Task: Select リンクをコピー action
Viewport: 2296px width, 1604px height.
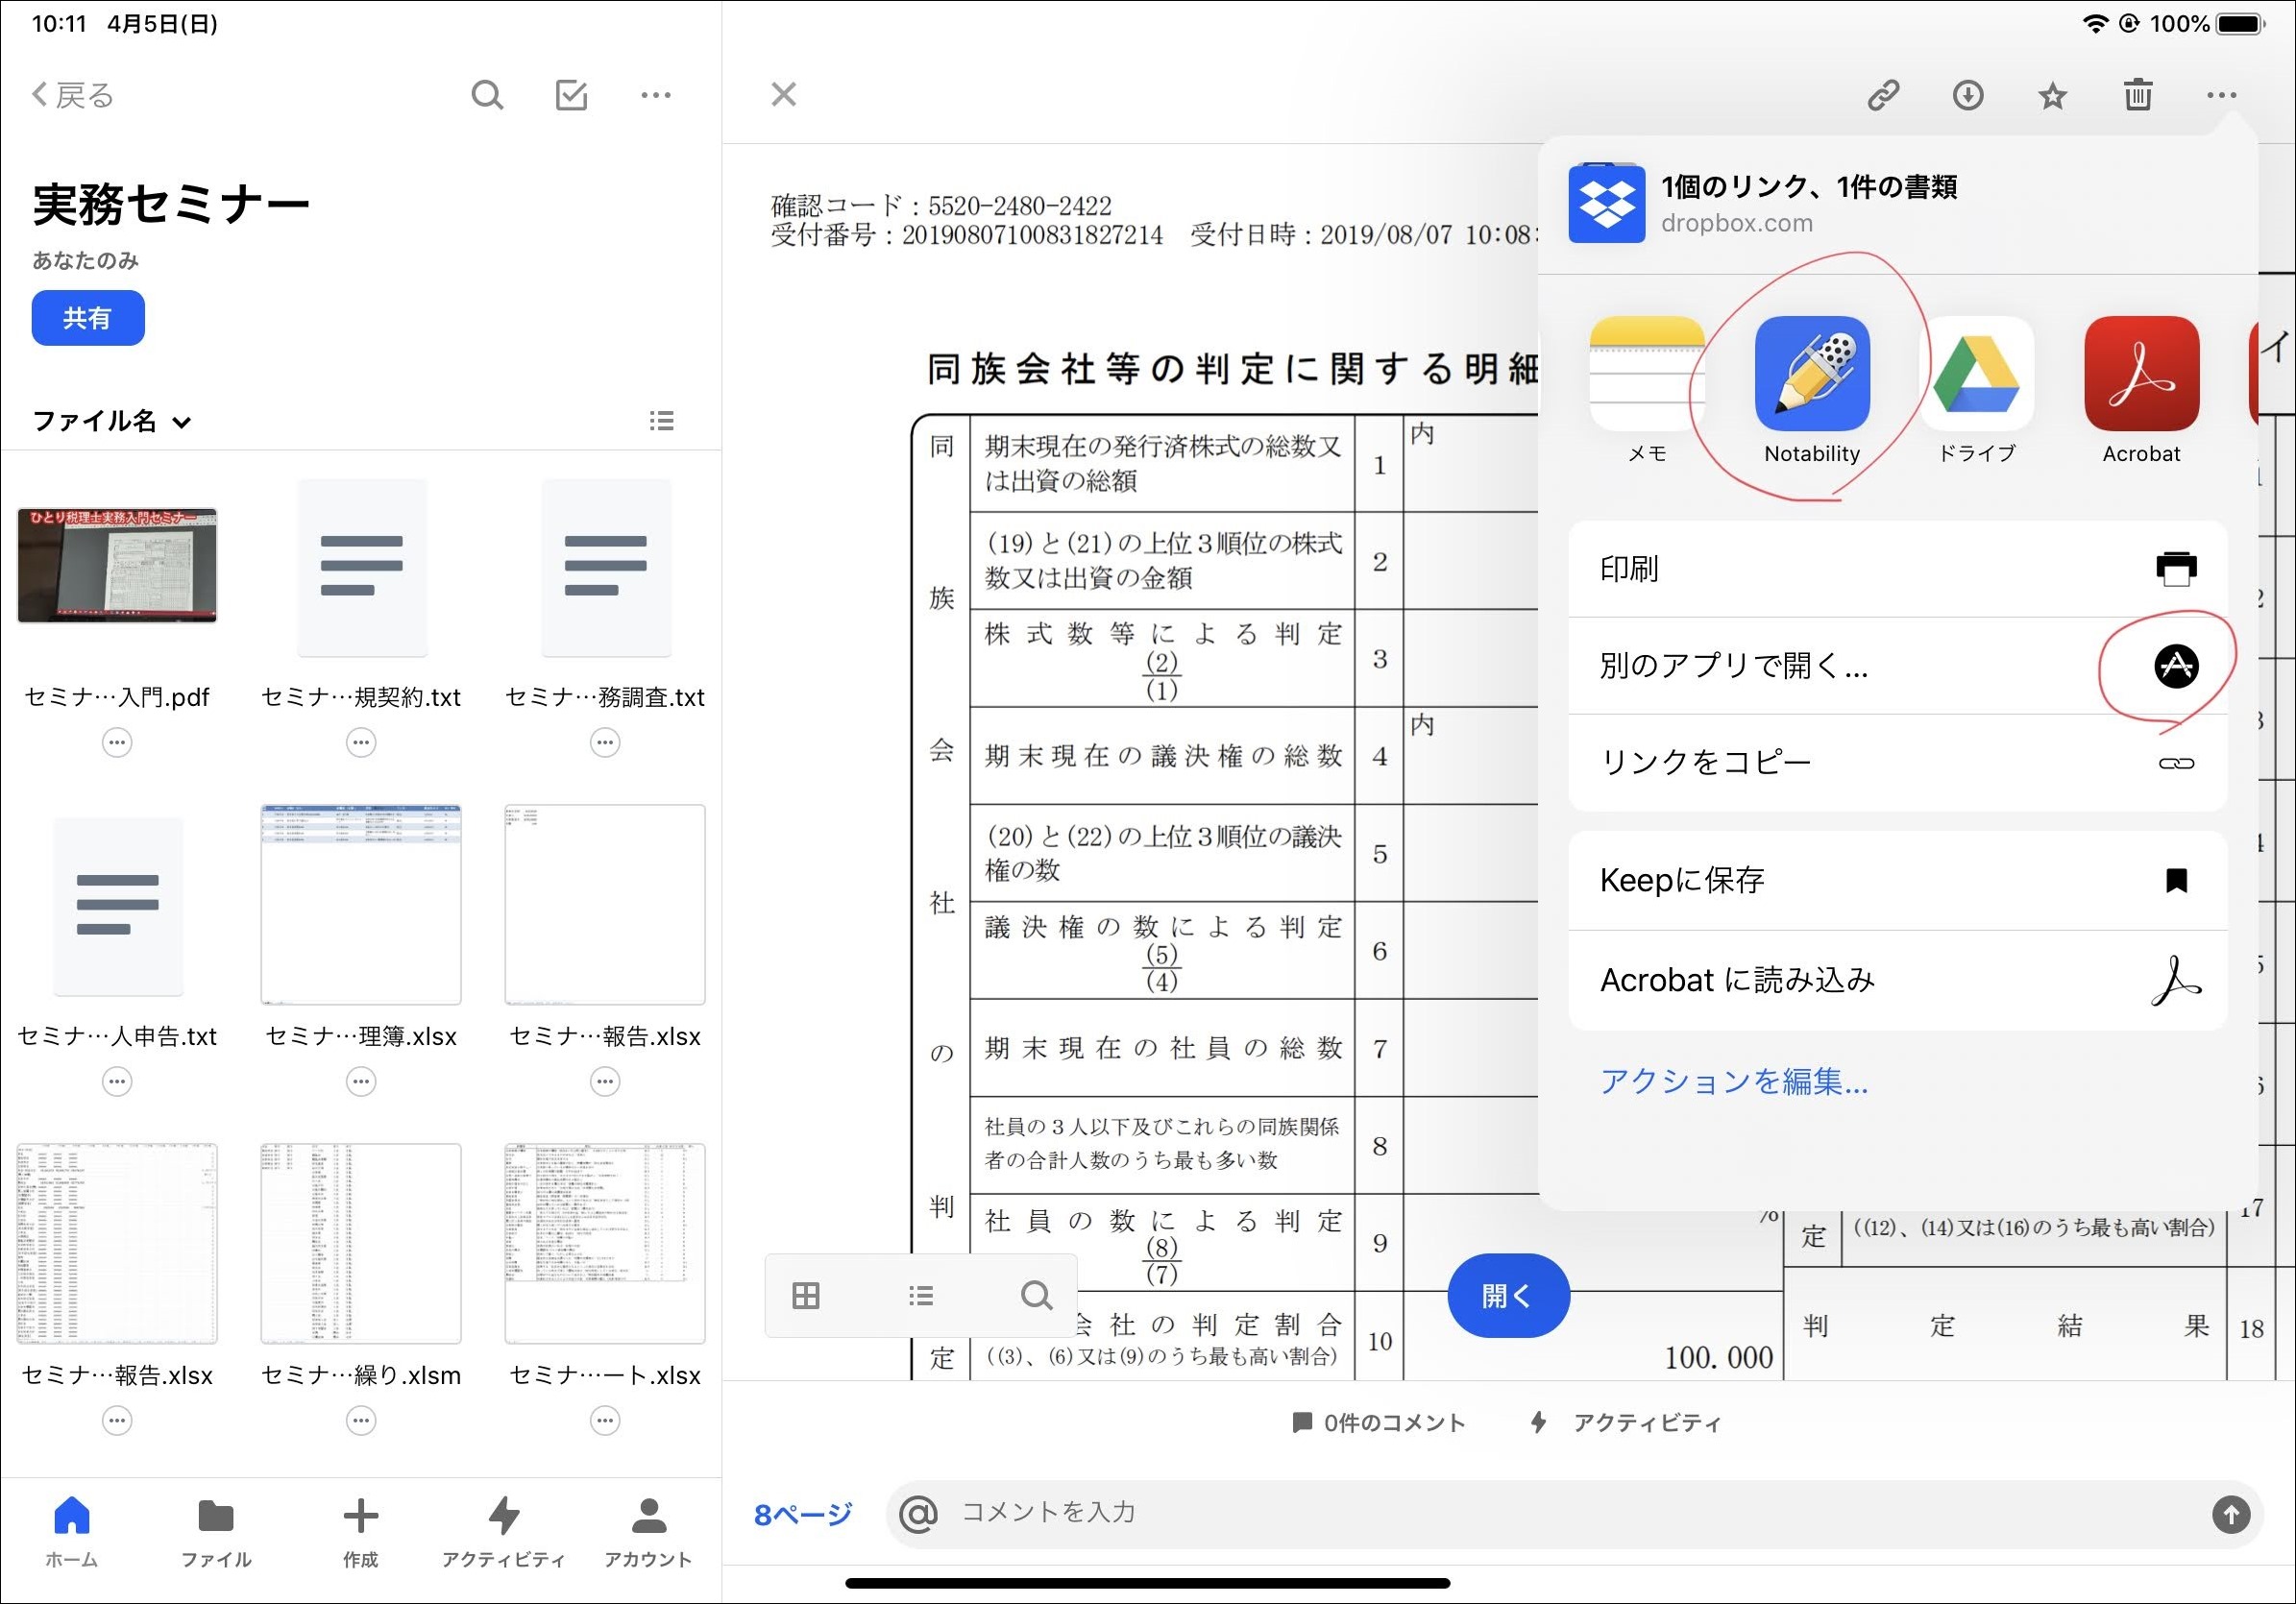Action: (x=1898, y=763)
